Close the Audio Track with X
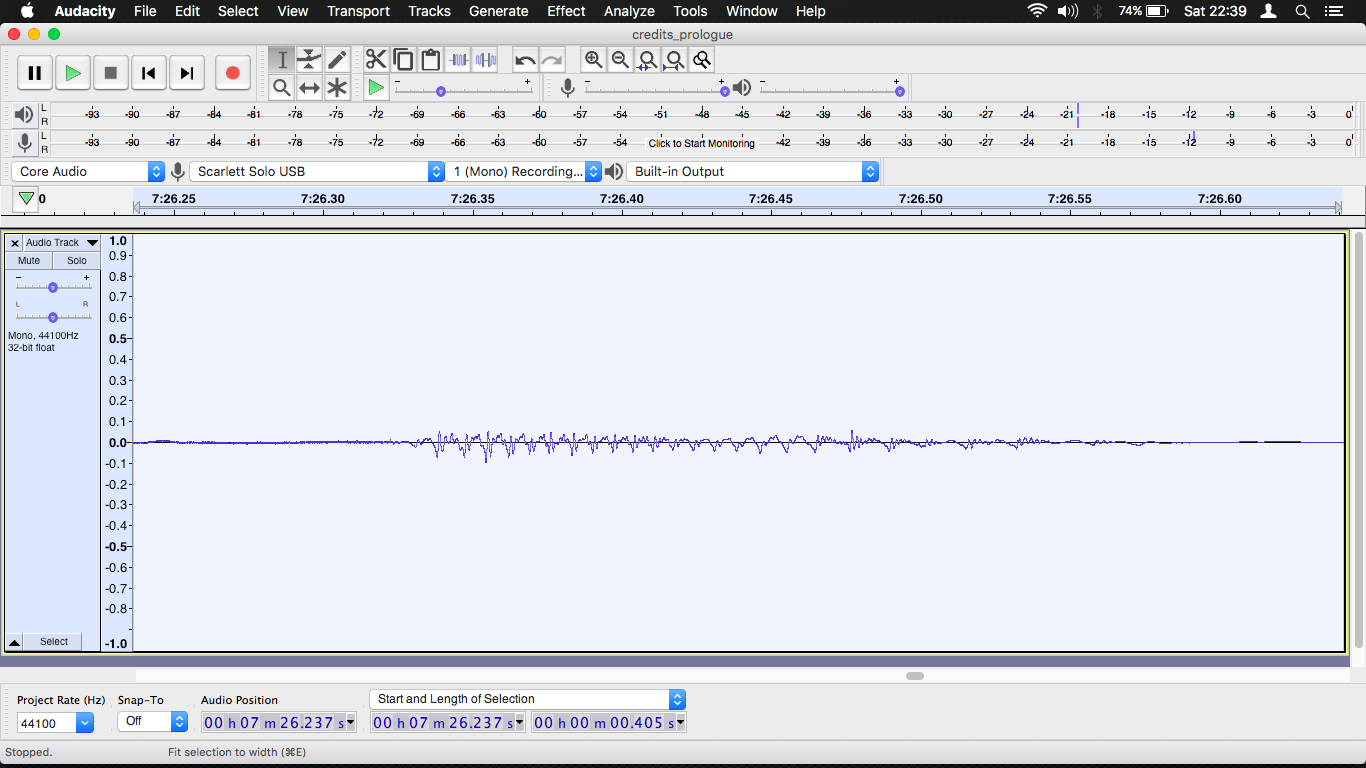 click(14, 243)
